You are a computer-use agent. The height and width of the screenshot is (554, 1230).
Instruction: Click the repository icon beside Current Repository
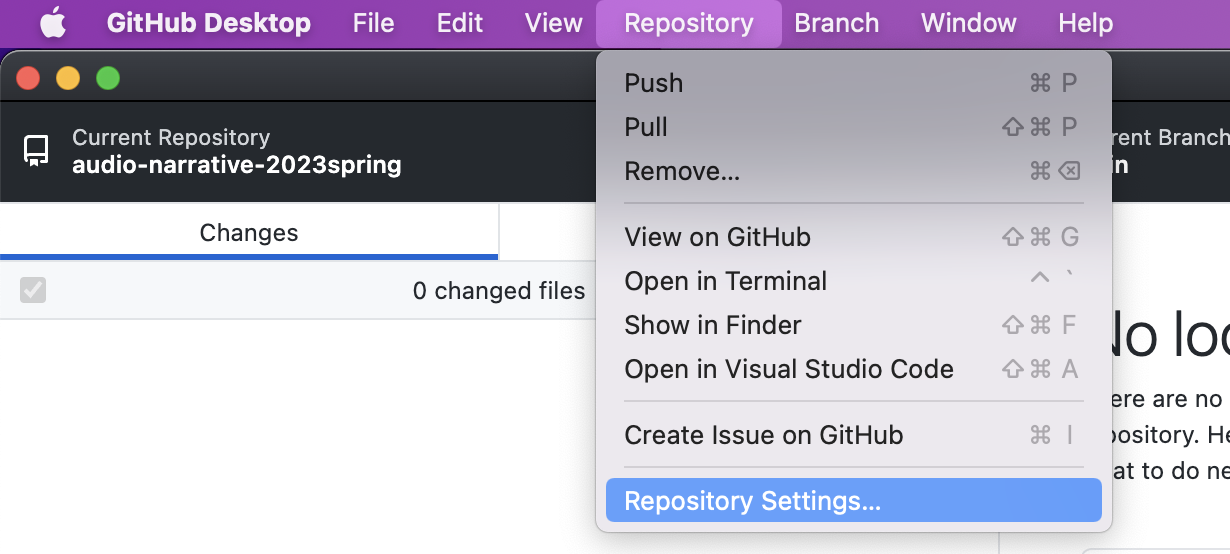coord(36,151)
